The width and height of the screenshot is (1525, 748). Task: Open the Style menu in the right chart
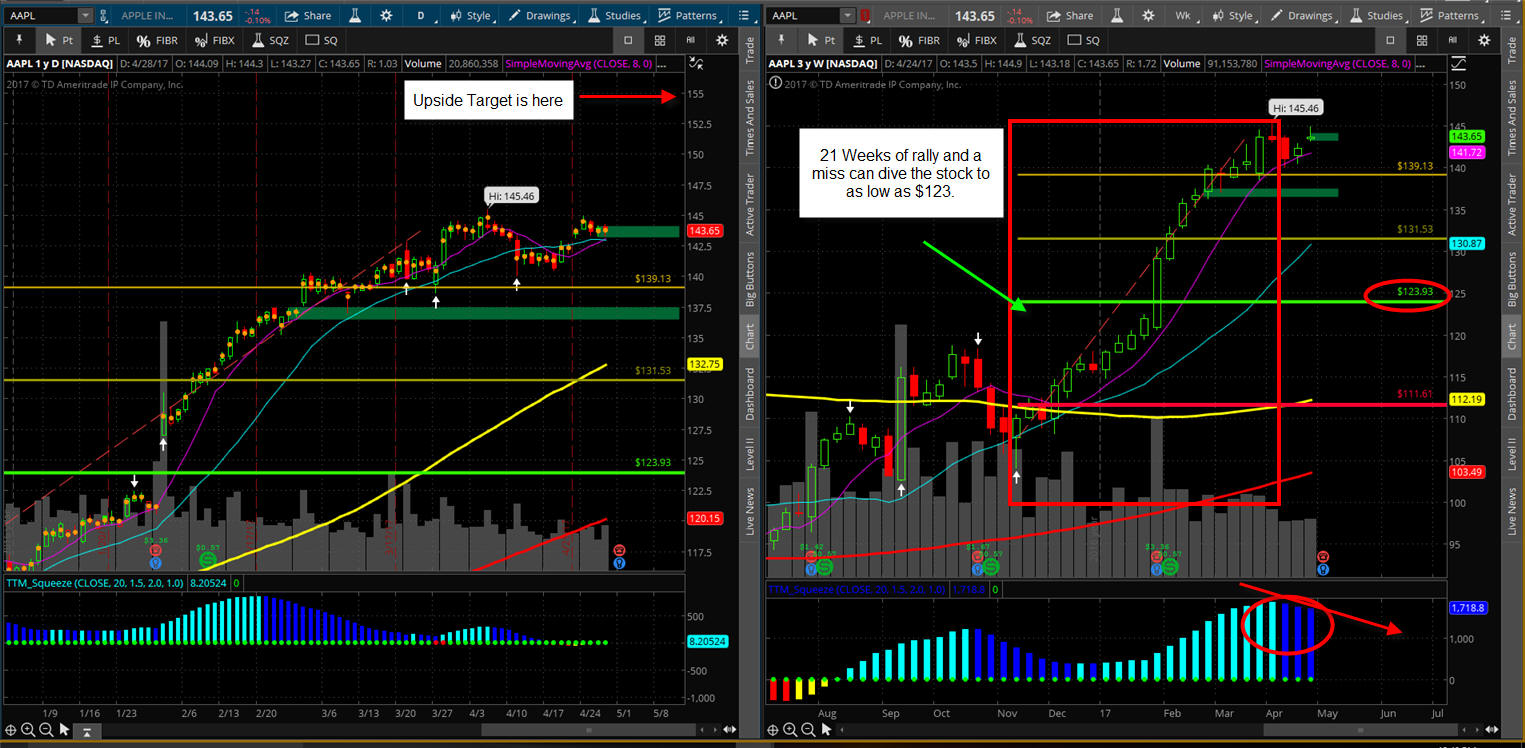coord(1234,15)
